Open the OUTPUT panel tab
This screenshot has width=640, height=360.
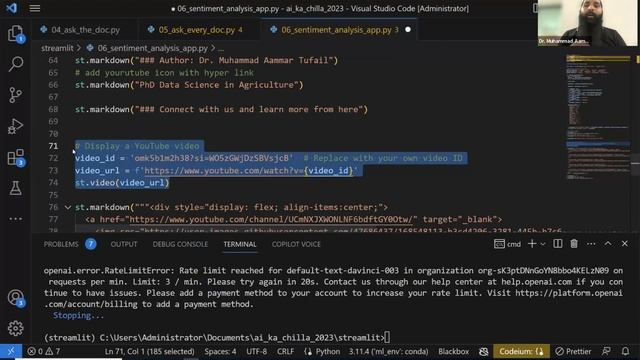point(124,244)
